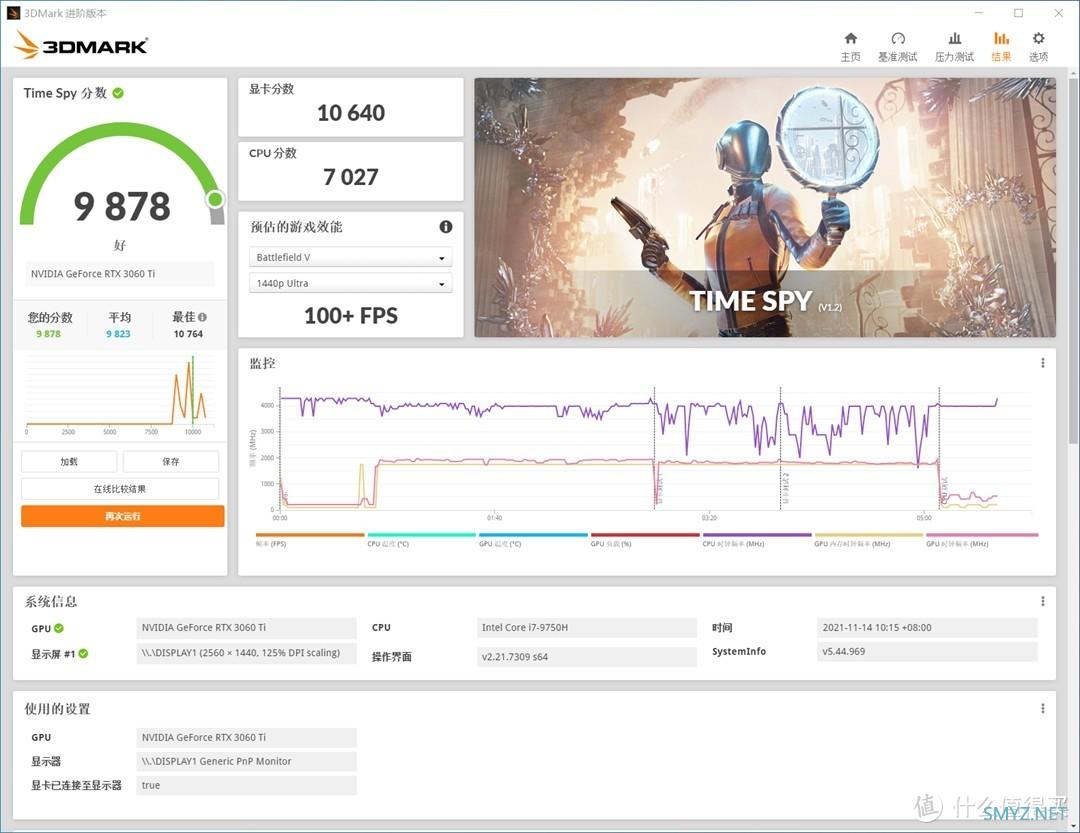Image resolution: width=1080 pixels, height=833 pixels.
Task: Click the 时间 field 2021-11-14 10:15 +08:00
Action: click(x=926, y=628)
